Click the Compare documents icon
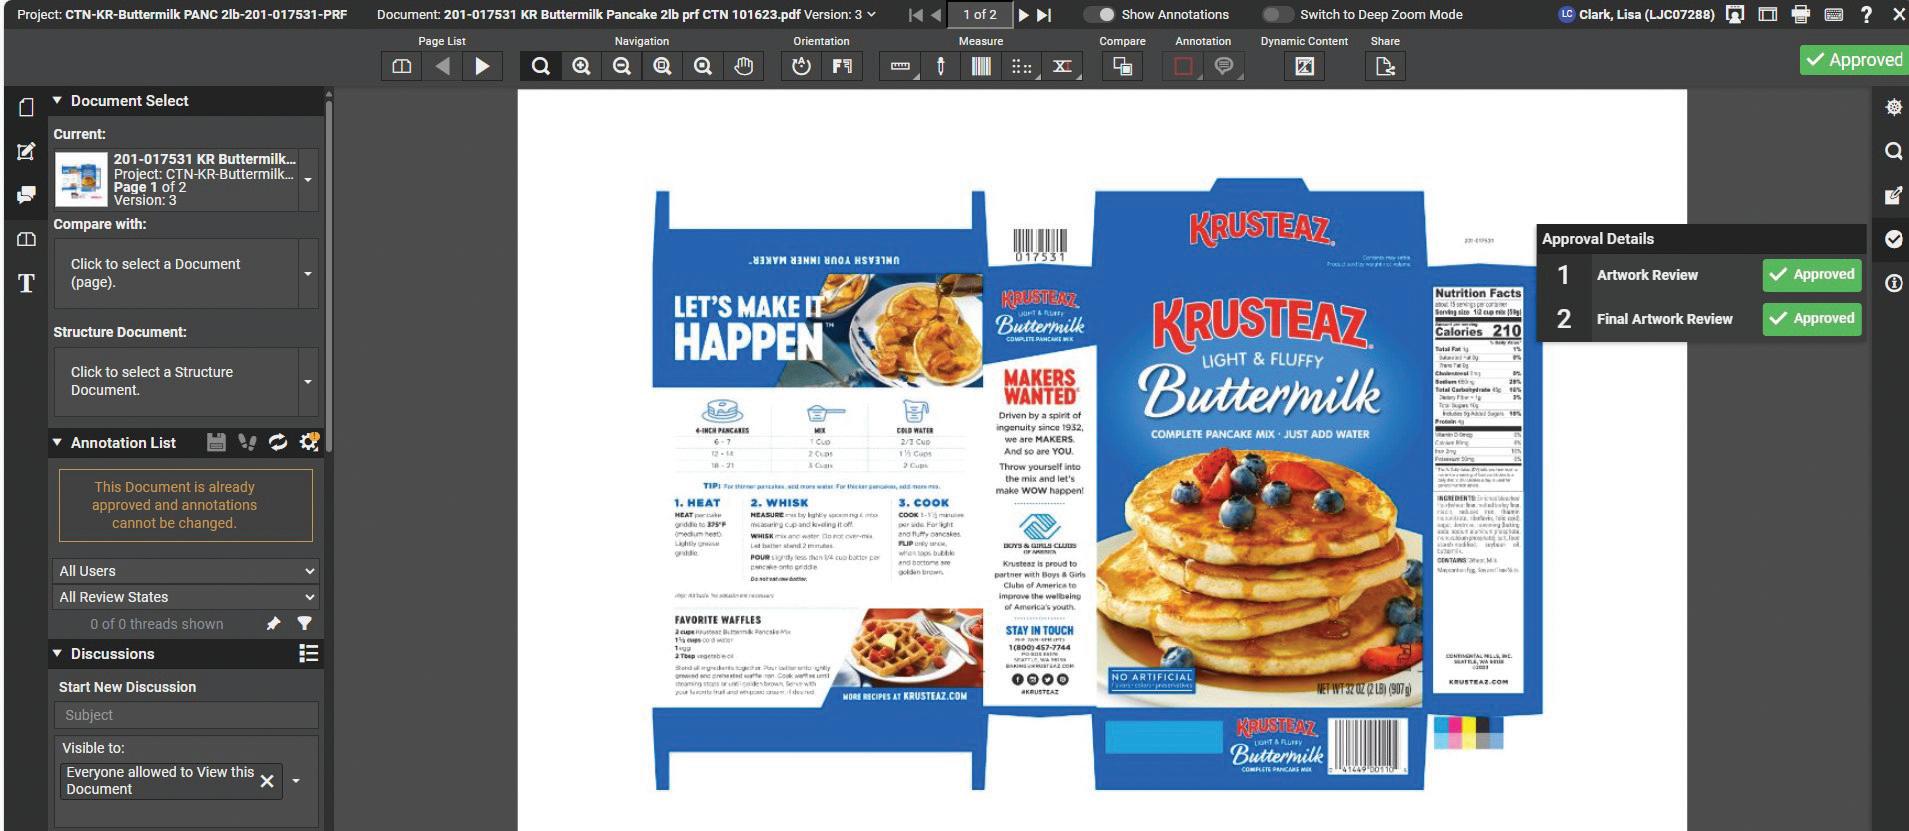The image size is (1909, 831). tap(1123, 66)
